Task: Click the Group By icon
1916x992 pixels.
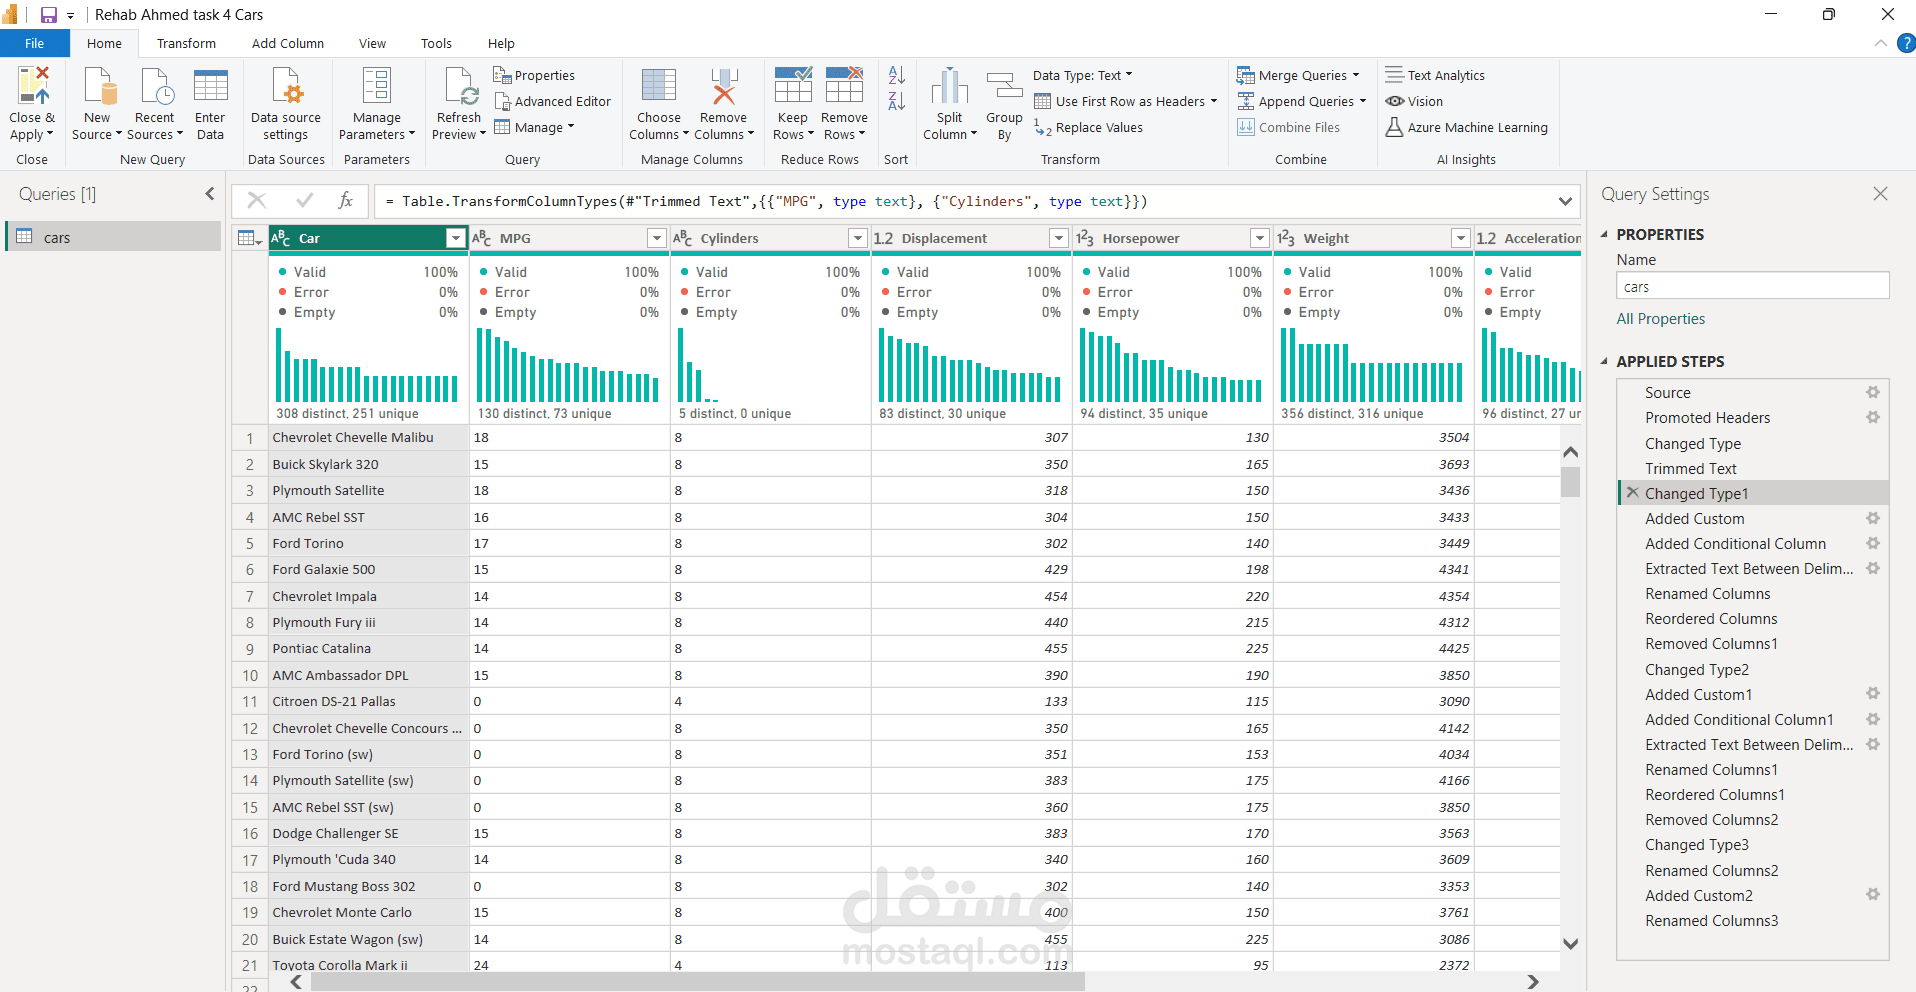Action: click(x=1004, y=87)
